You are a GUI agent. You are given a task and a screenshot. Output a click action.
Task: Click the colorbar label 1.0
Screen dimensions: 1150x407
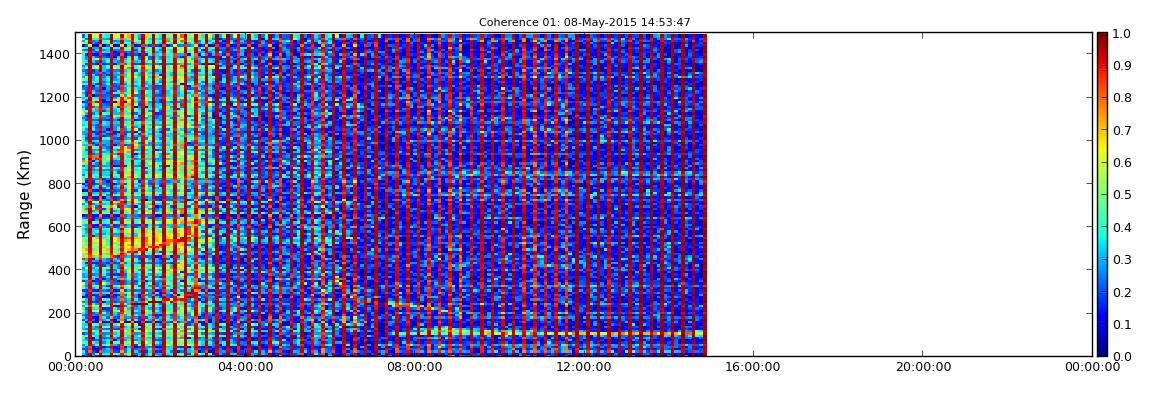pyautogui.click(x=1122, y=34)
